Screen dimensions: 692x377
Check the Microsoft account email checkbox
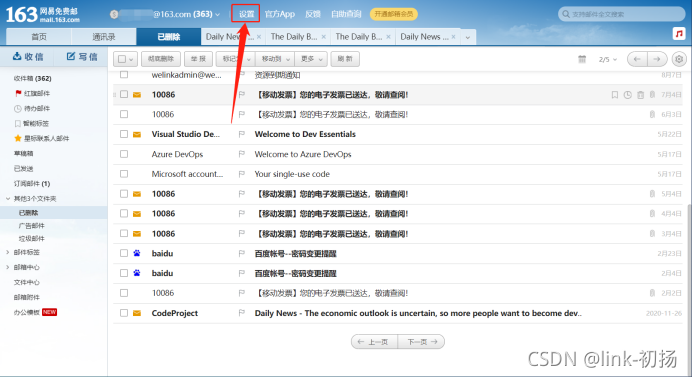point(124,174)
